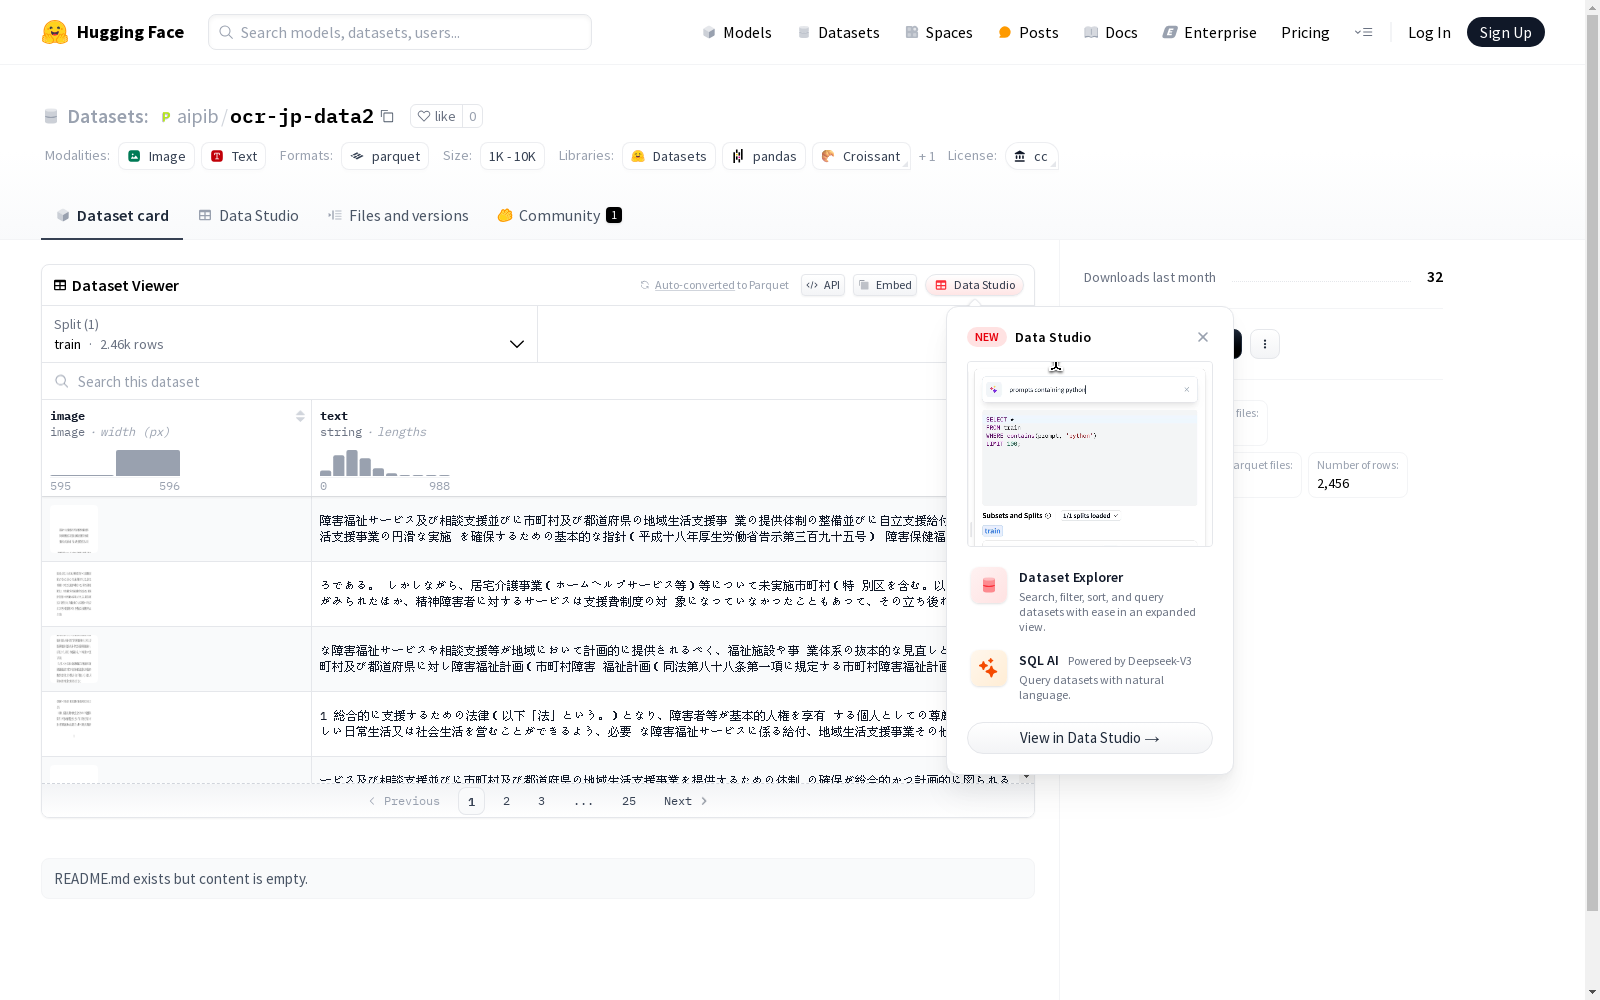Click the SQL AI sparkle icon
This screenshot has width=1600, height=1000.
pos(989,668)
